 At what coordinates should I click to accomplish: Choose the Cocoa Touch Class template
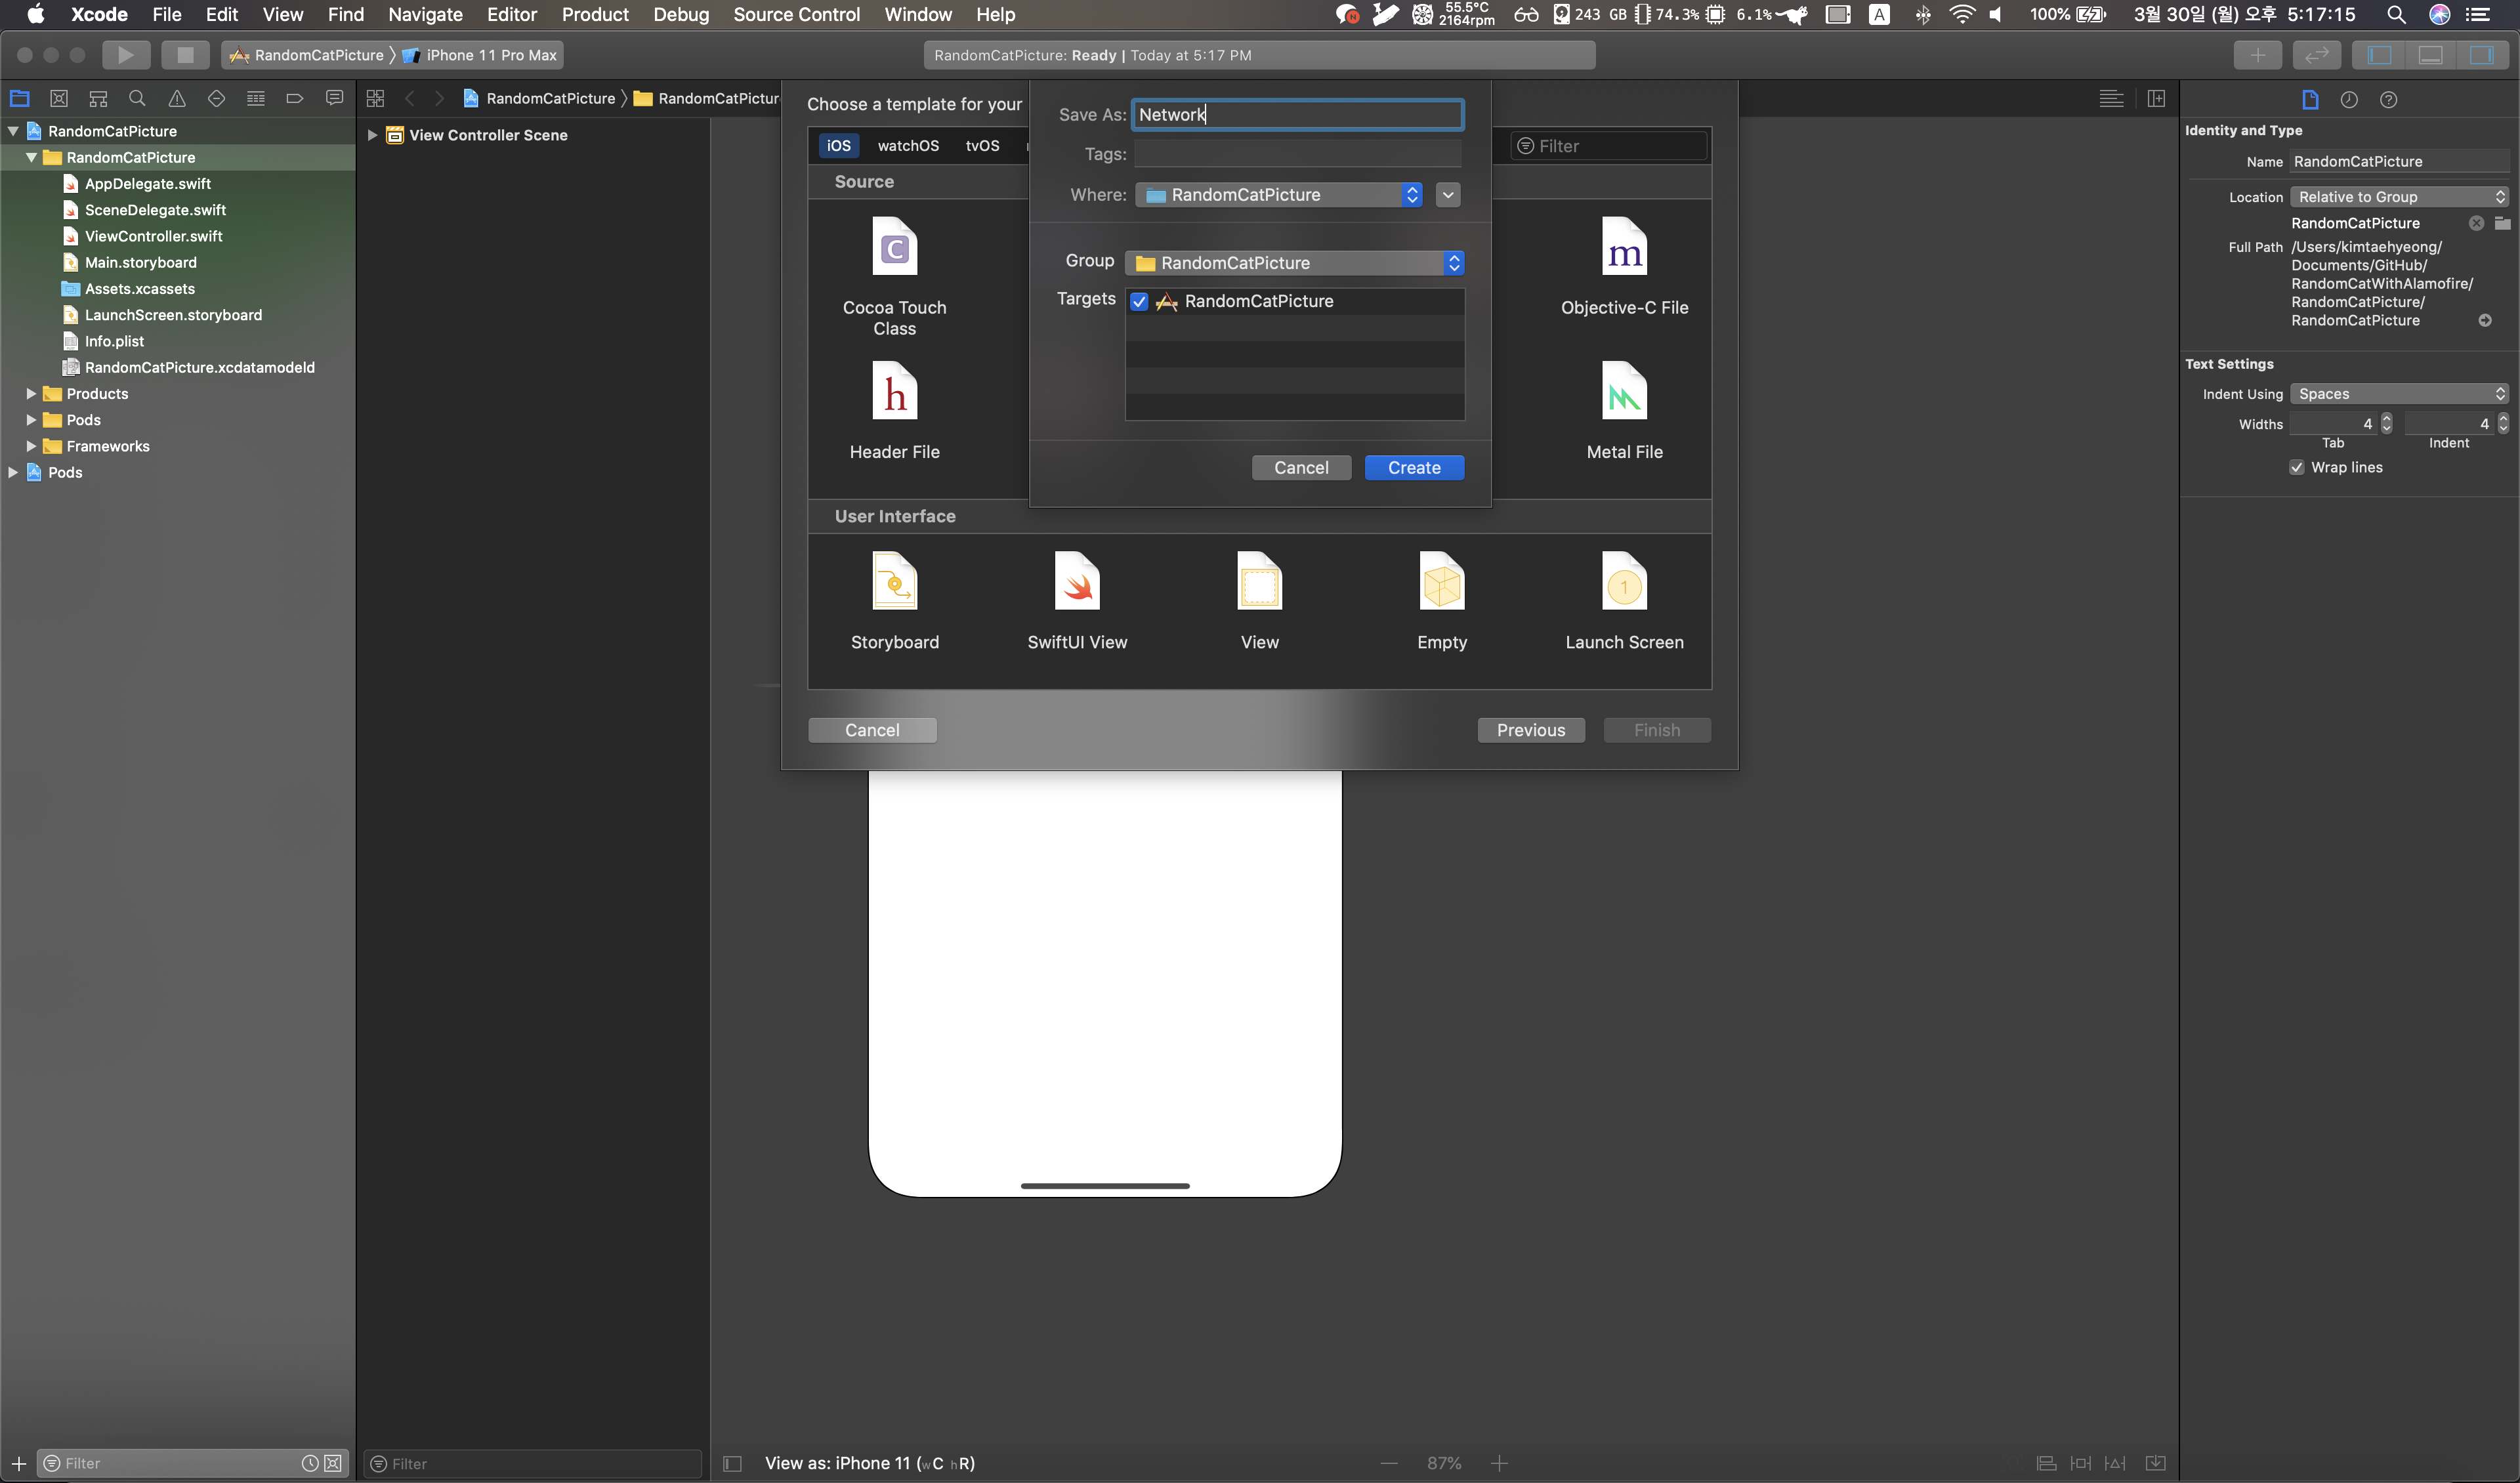point(894,277)
